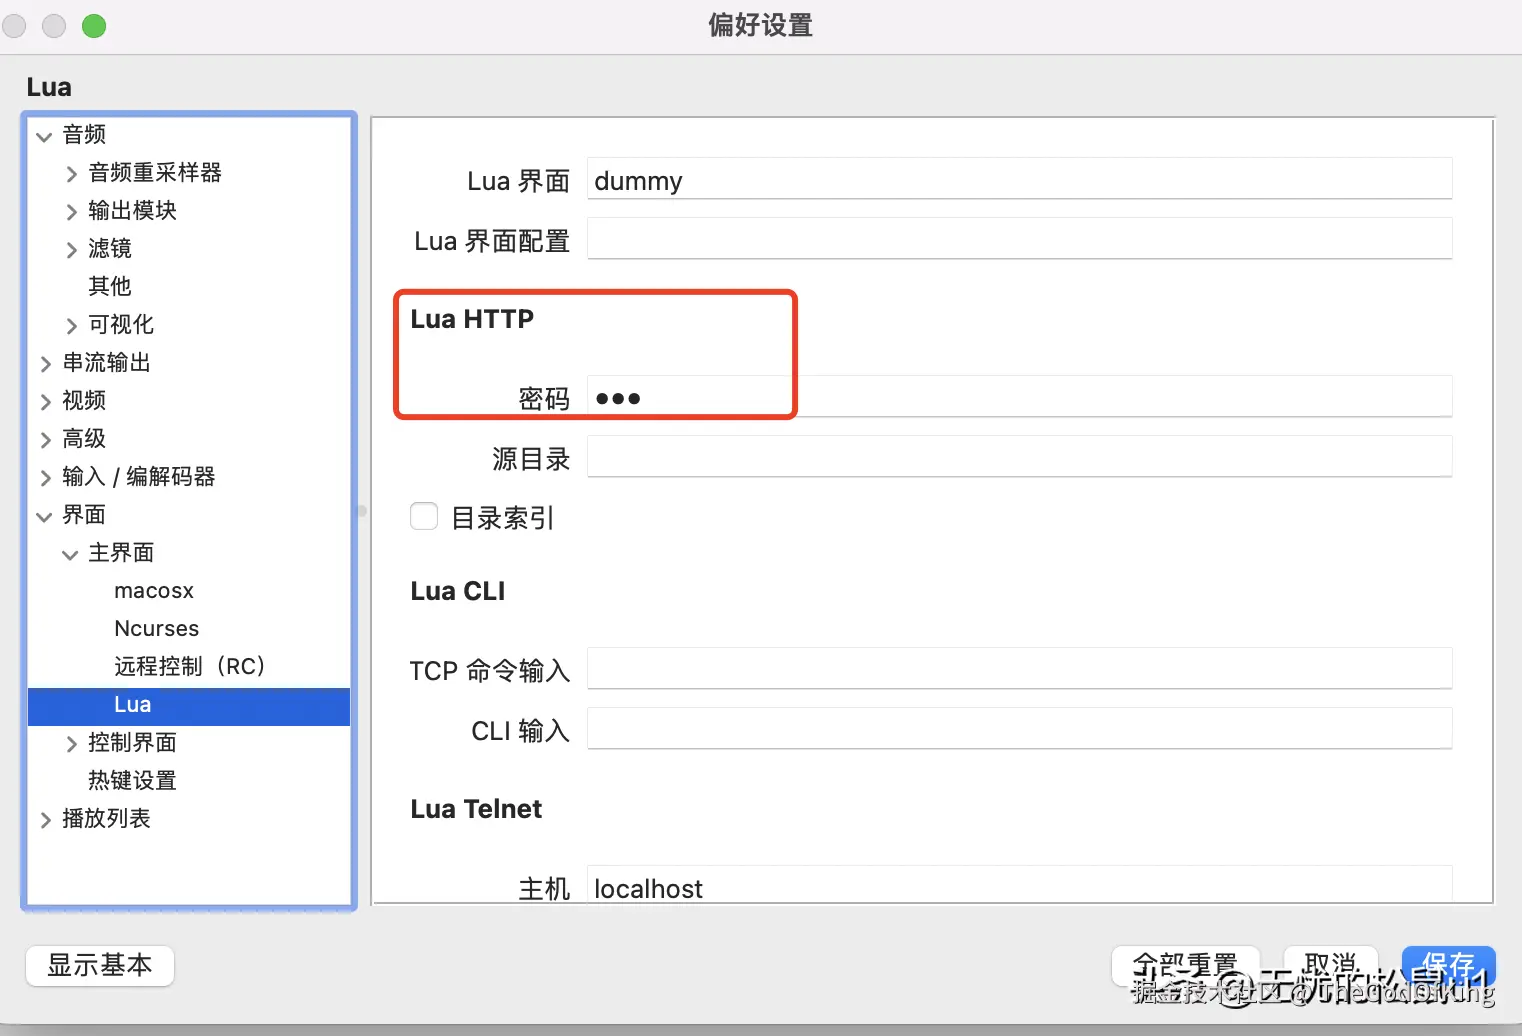Click the 取消 button

point(1330,964)
